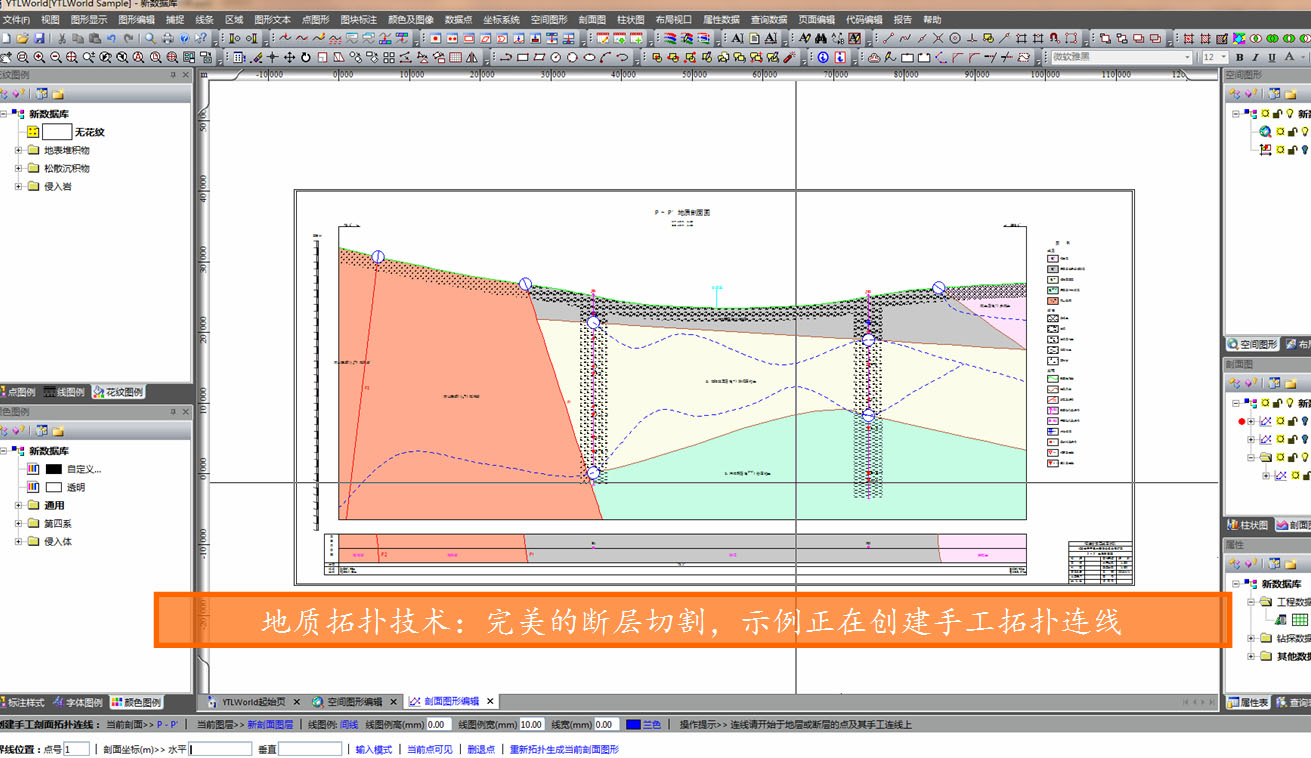Click the New file icon

(x=6, y=38)
